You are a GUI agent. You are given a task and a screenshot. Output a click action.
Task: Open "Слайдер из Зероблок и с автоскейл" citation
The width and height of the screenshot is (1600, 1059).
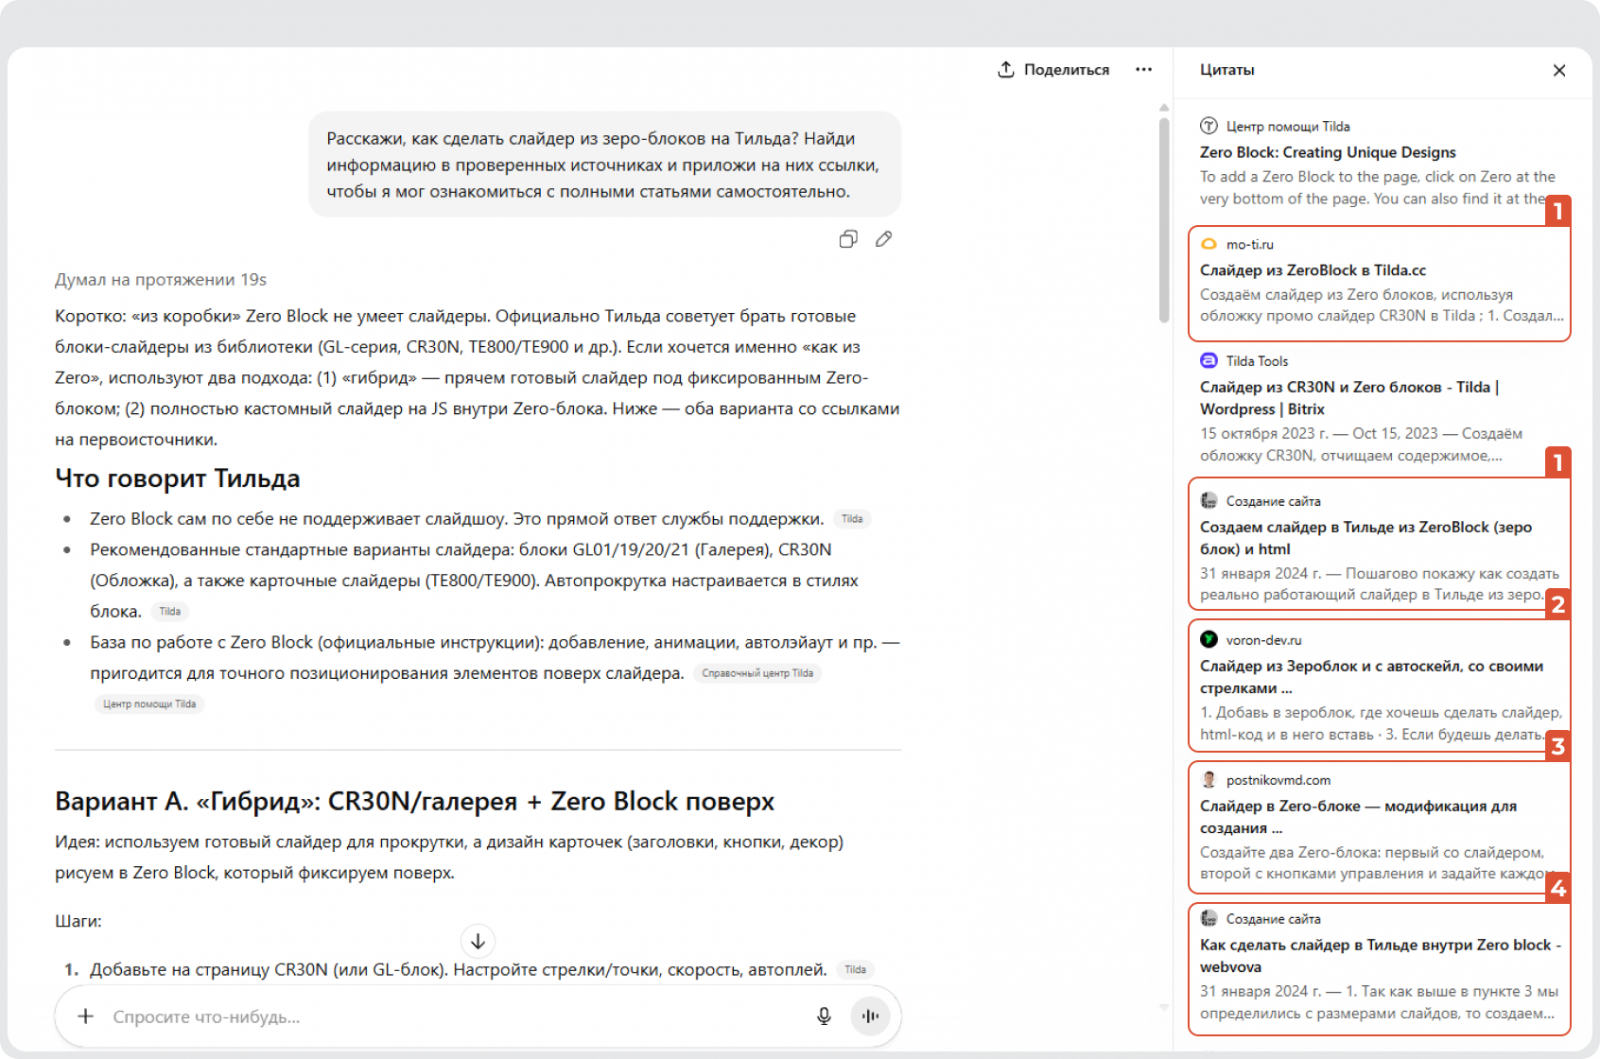point(1372,677)
